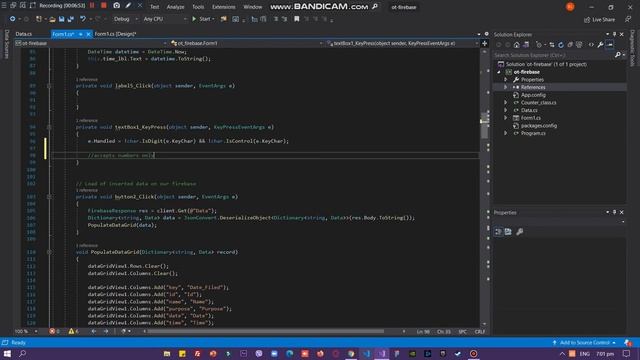This screenshot has height=360, width=640.
Task: Click Collapse All icon in Solution Explorer
Action: pos(570,45)
